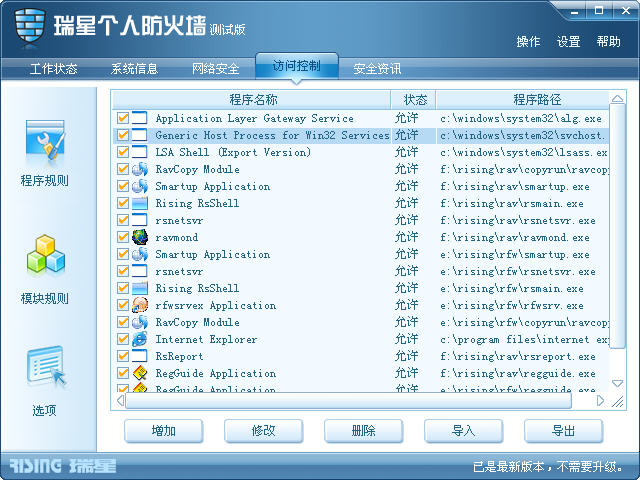Click the RsReport window icon
Image resolution: width=640 pixels, height=480 pixels.
tap(140, 356)
